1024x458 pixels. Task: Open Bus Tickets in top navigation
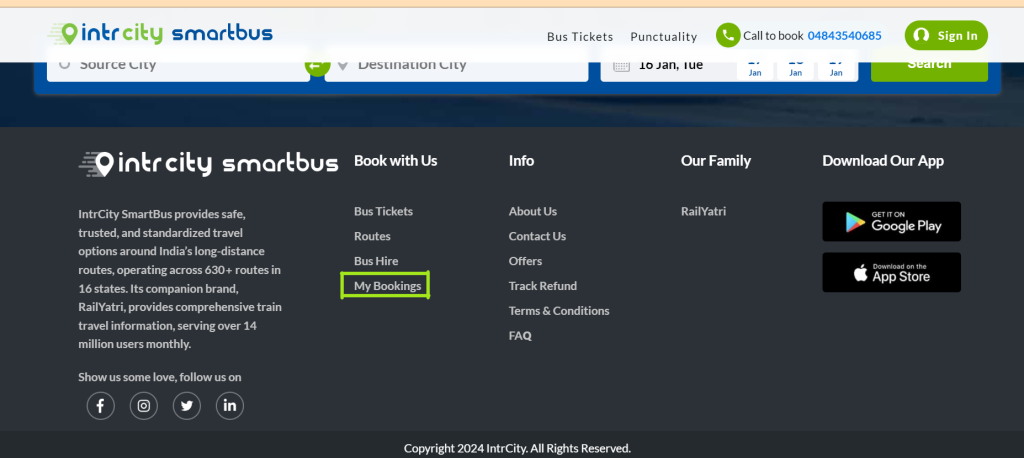tap(580, 37)
